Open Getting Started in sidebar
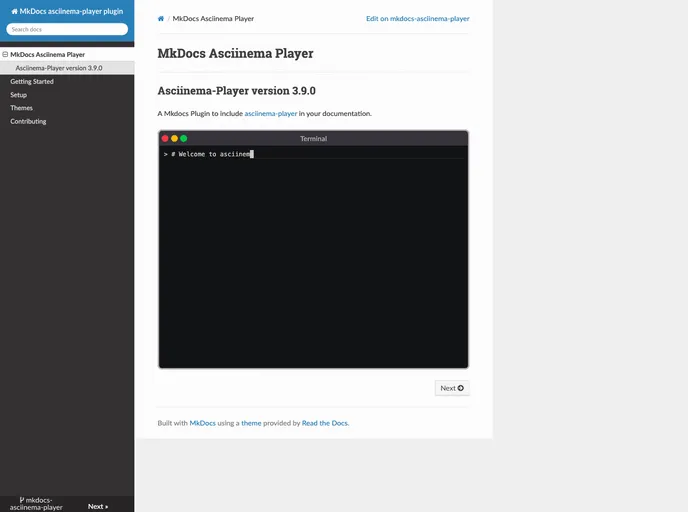The height and width of the screenshot is (512, 688). 32,82
